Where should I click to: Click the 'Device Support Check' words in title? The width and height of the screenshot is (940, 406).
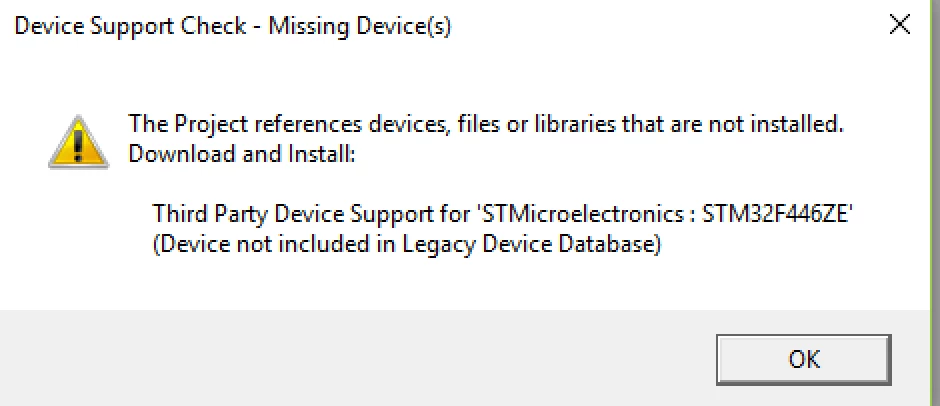(x=130, y=27)
